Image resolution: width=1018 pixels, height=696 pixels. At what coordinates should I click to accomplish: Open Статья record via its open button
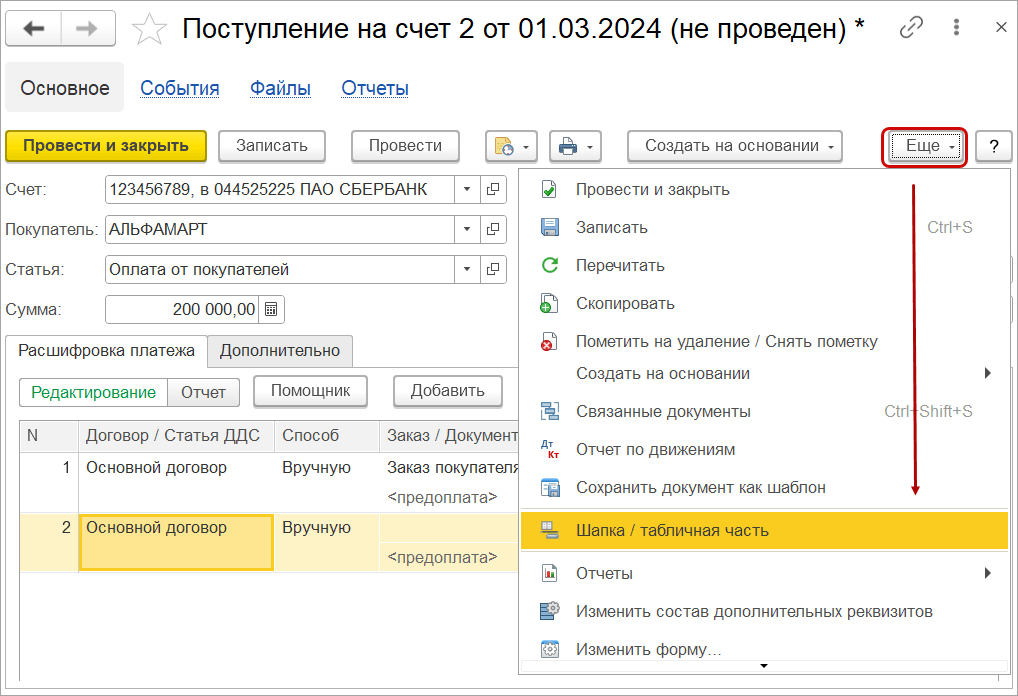(493, 269)
